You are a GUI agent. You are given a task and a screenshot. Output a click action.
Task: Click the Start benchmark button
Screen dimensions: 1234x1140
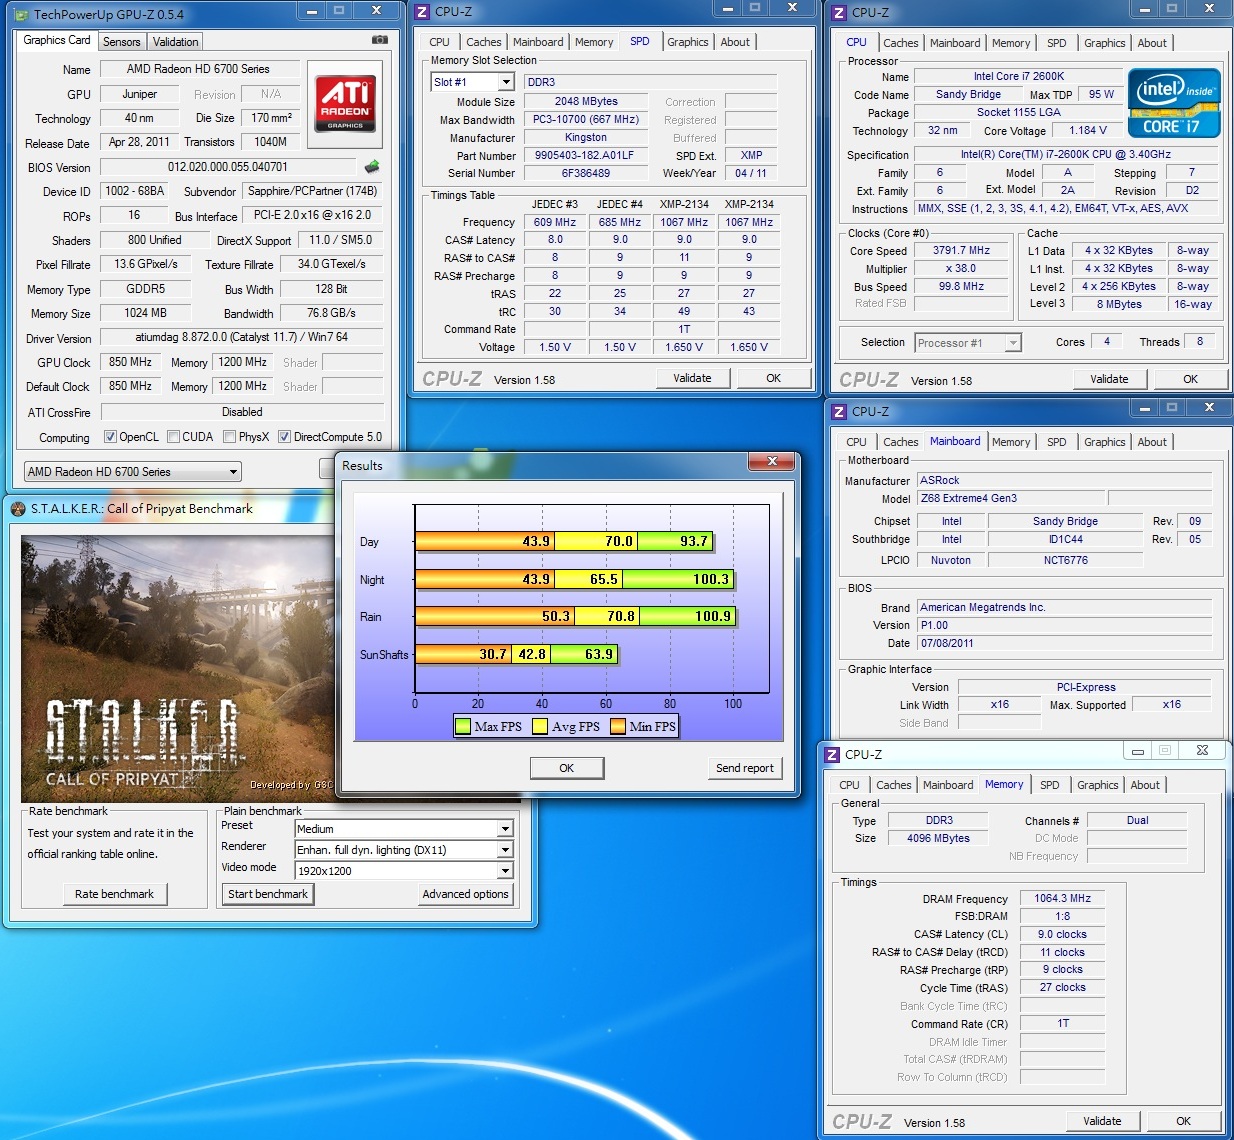268,894
